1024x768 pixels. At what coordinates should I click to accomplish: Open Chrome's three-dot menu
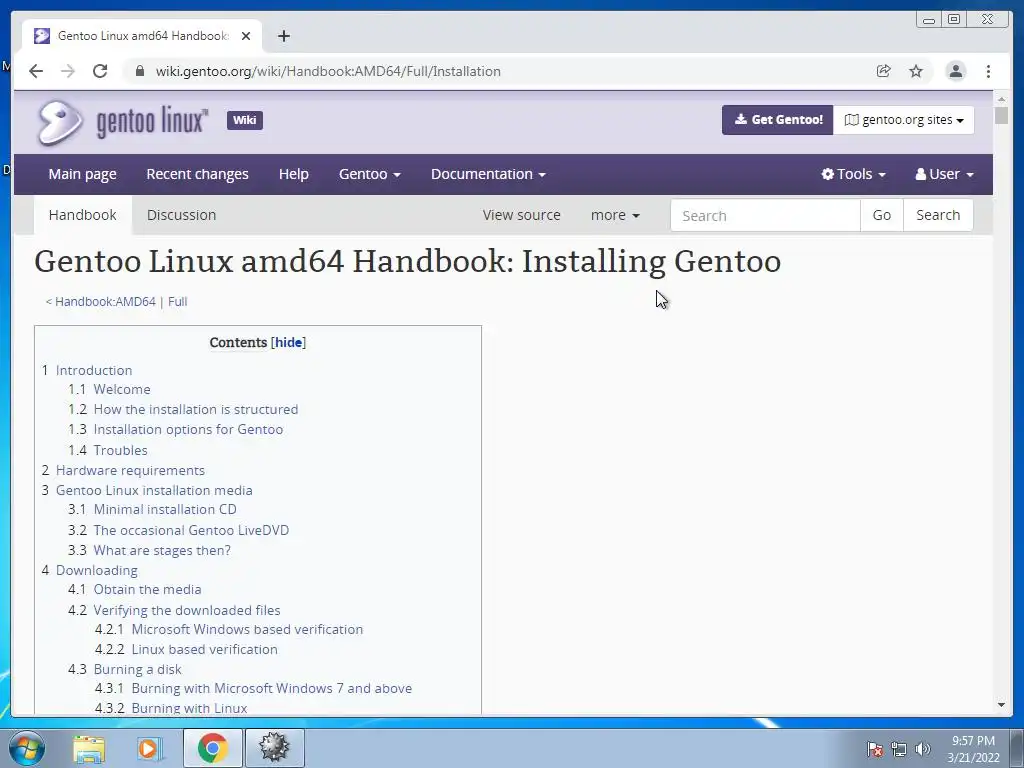click(x=988, y=71)
